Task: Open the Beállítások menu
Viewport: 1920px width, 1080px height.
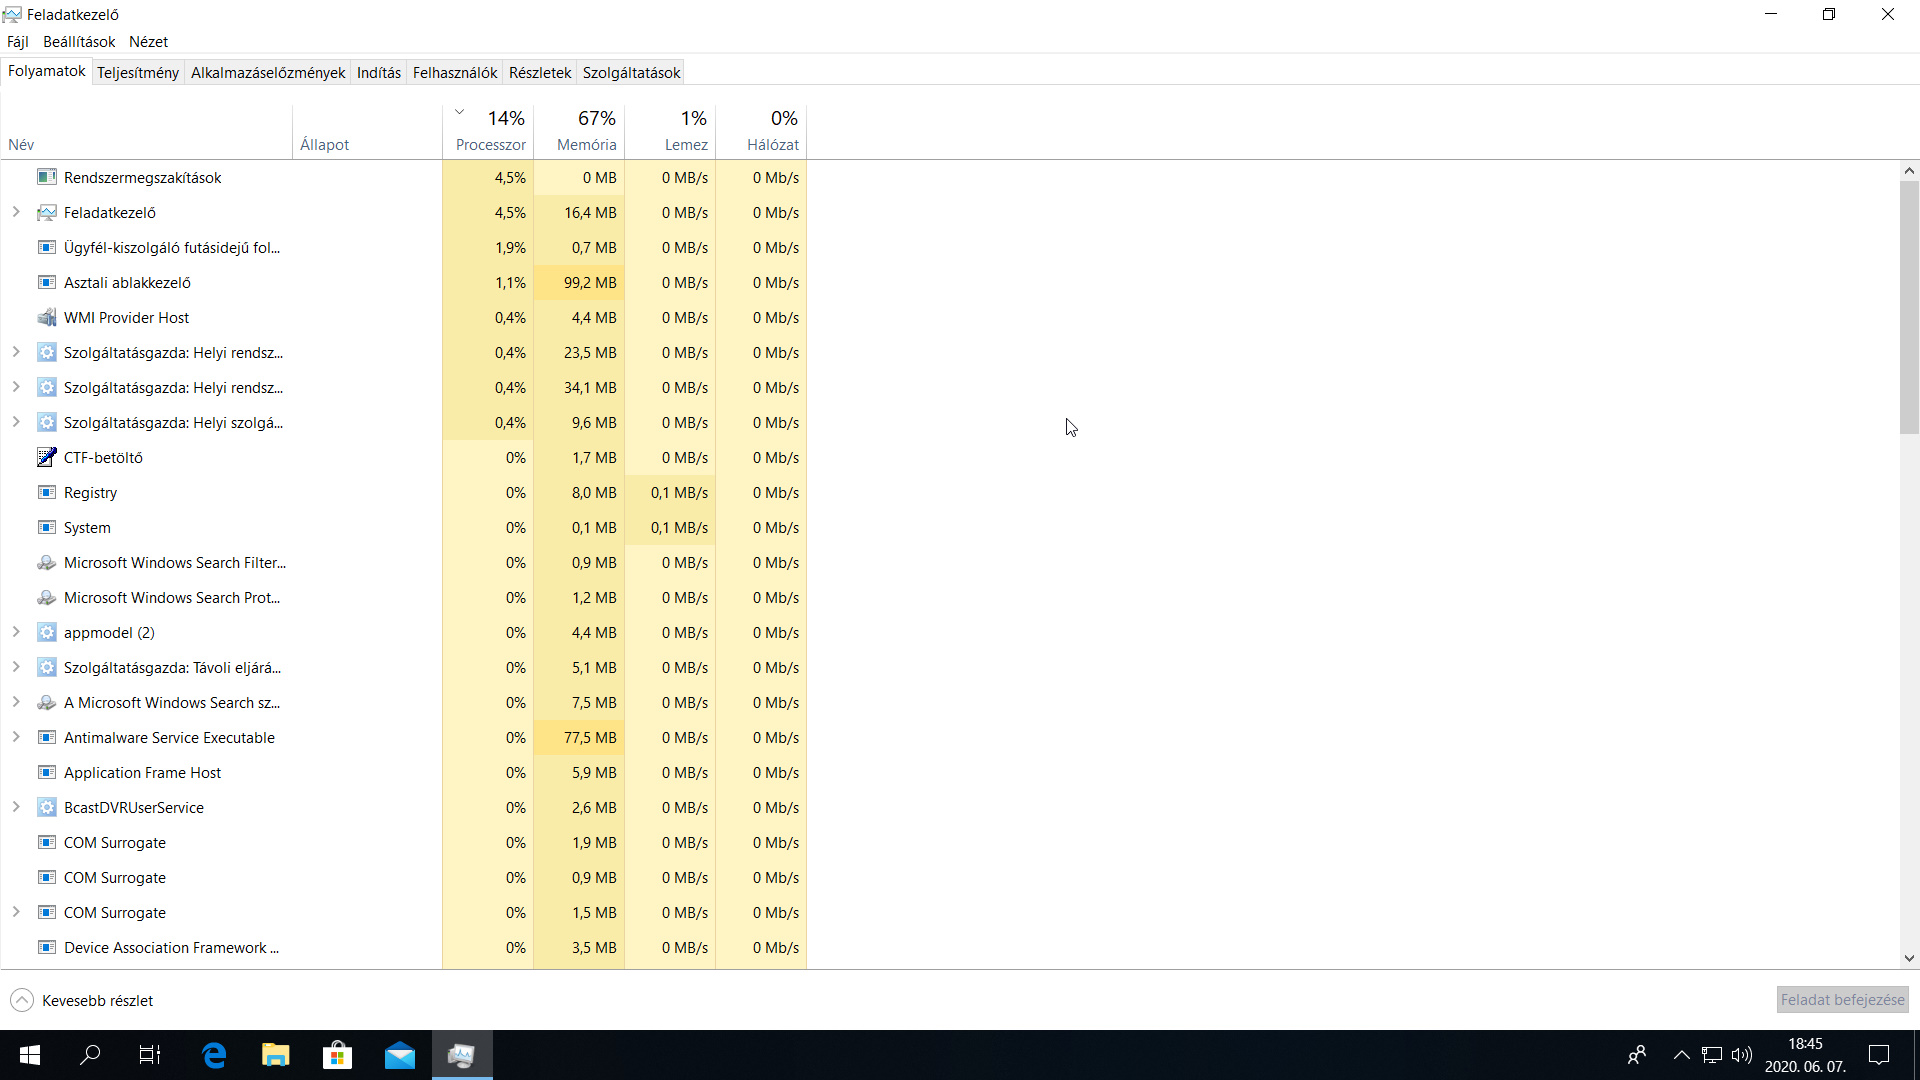Action: click(79, 42)
